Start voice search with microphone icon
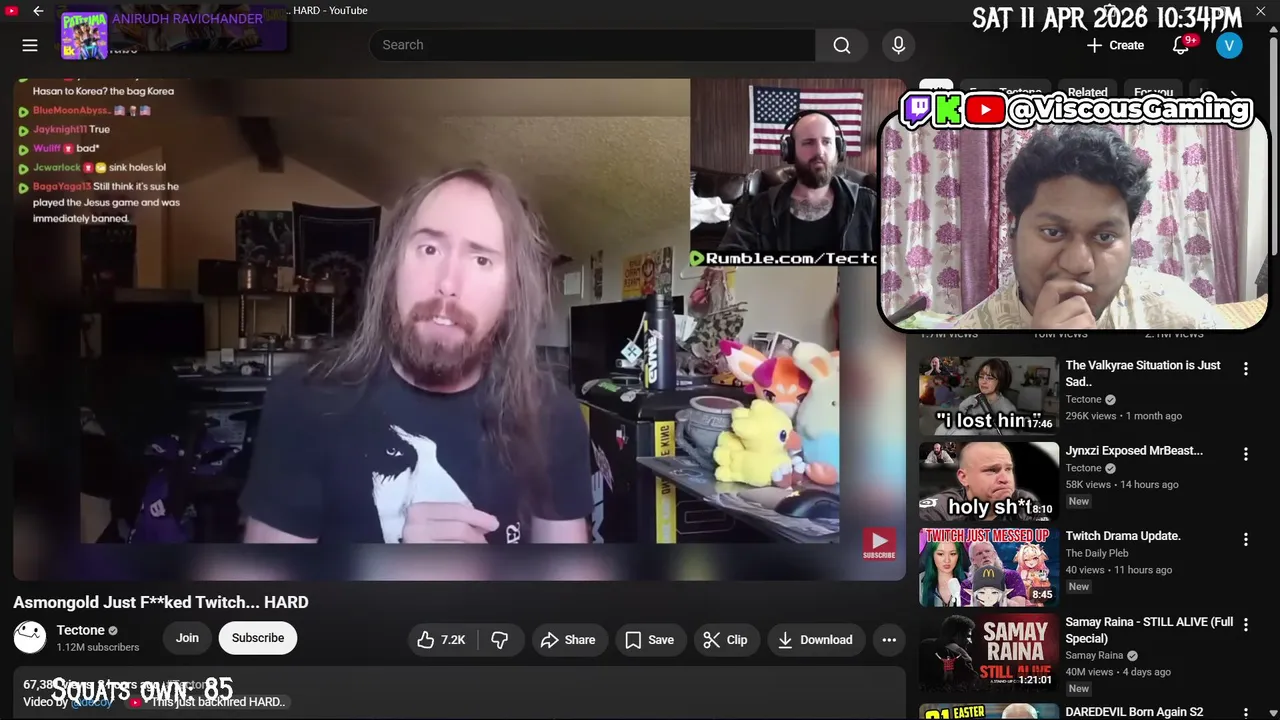Screen dimensions: 1280x720 (x=898, y=45)
